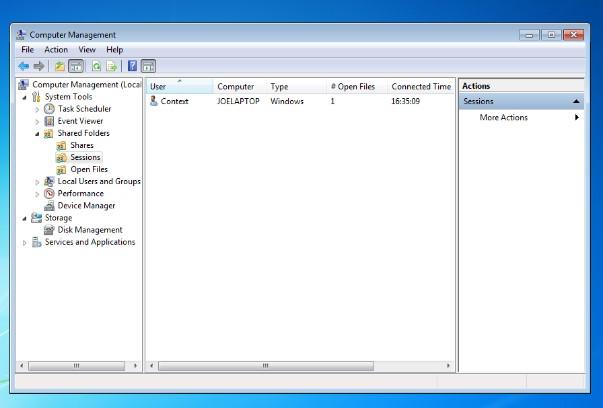Go back with the blue Back arrow
603x408 pixels.
click(24, 66)
